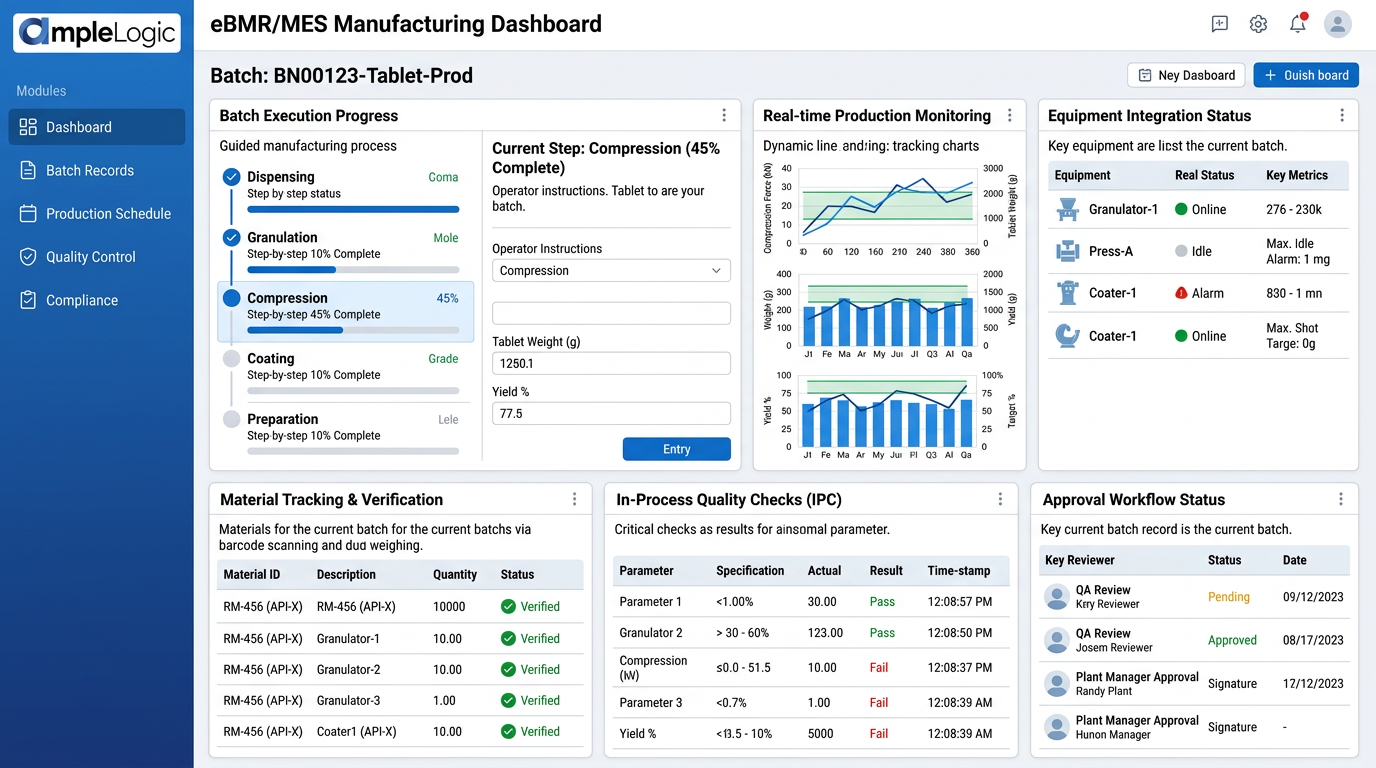Screen dimensions: 1376x768
Task: Open Batch Execution Progress options menu
Action: pyautogui.click(x=724, y=116)
